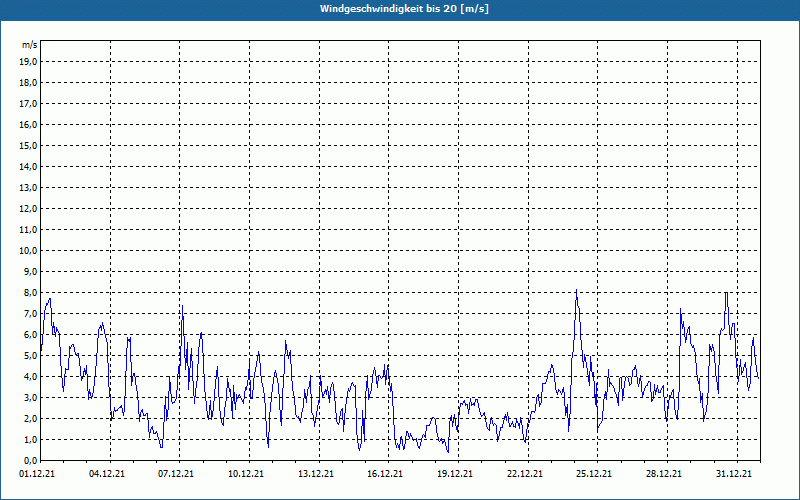The image size is (800, 500).
Task: Click the 01.12.21 date label
Action: [x=37, y=474]
